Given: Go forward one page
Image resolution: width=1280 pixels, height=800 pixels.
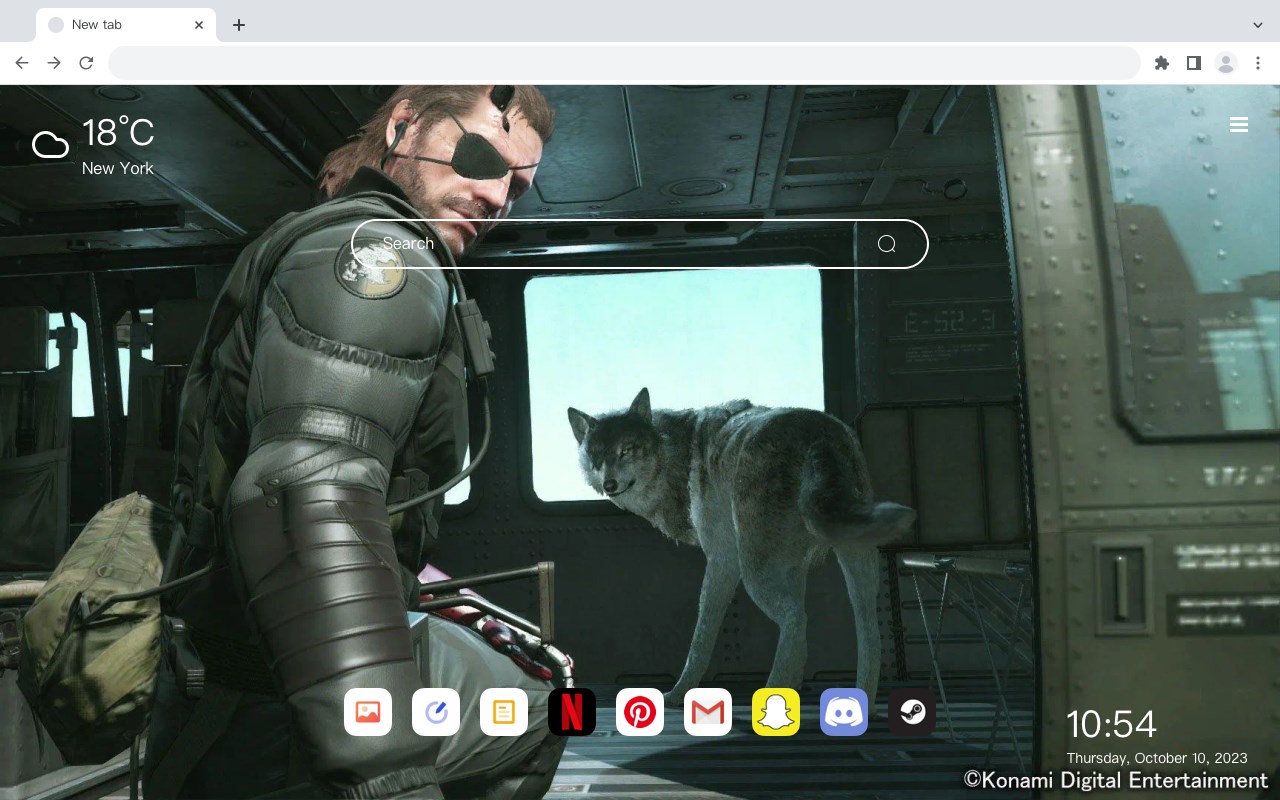Looking at the screenshot, I should 54,63.
